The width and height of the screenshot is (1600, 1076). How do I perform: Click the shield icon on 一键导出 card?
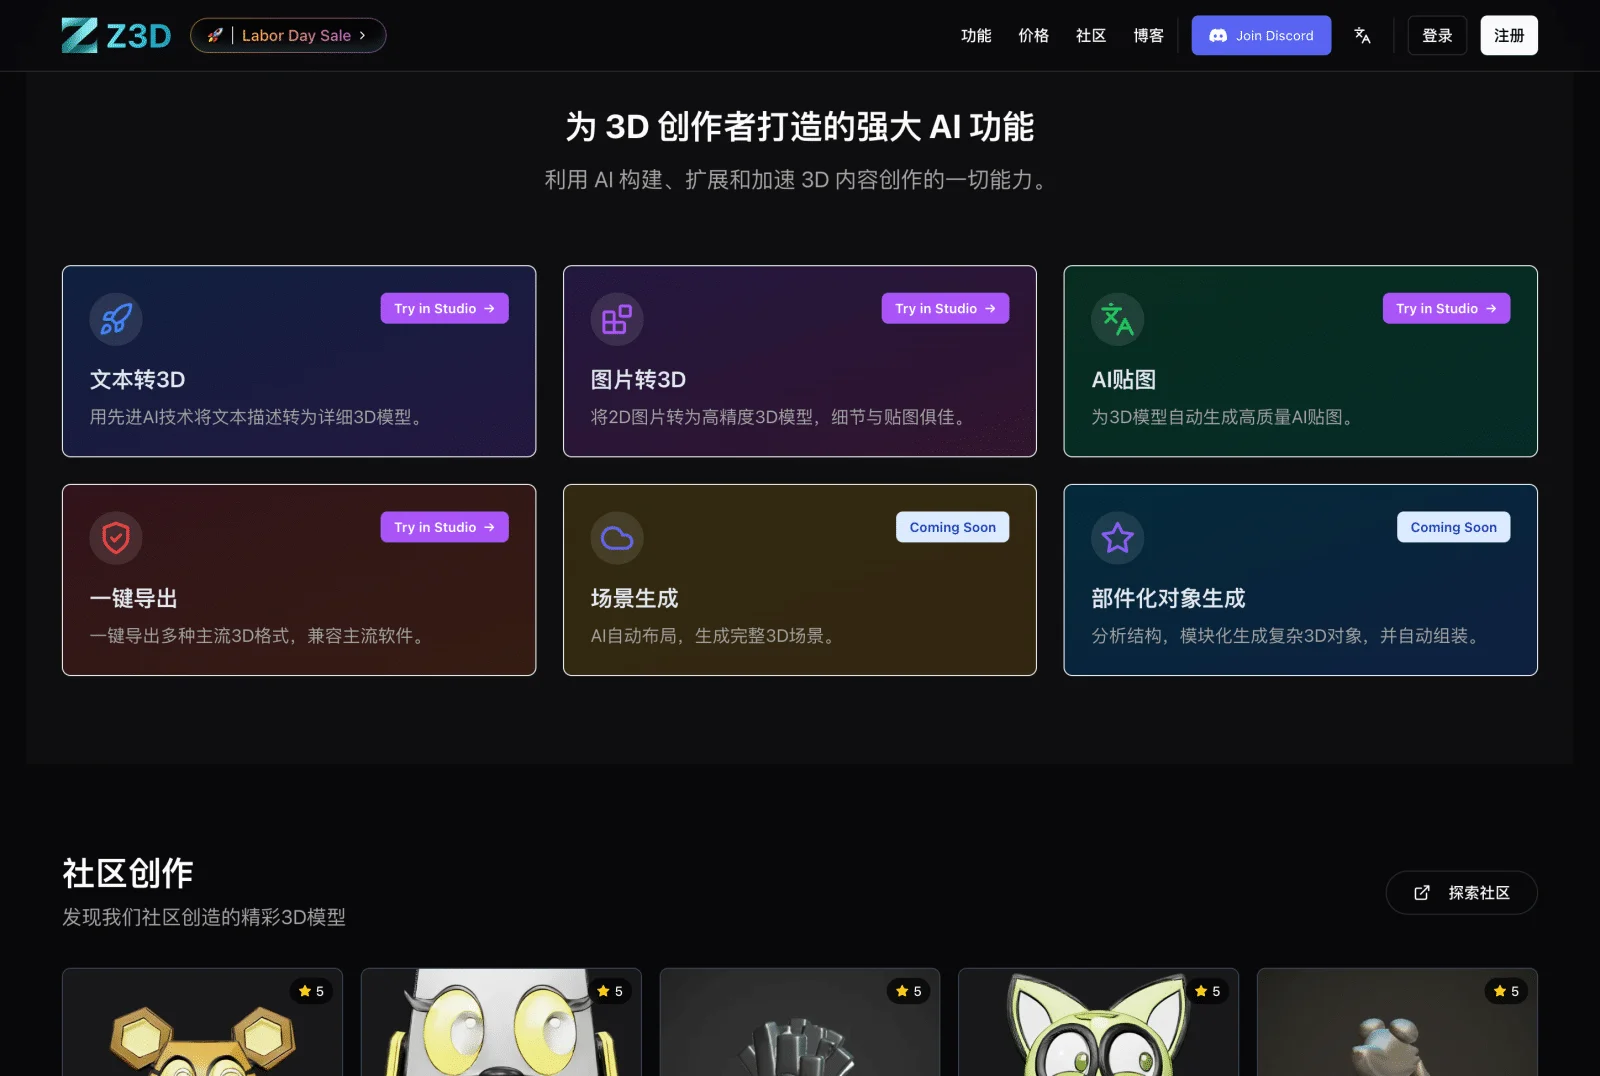[x=115, y=538]
